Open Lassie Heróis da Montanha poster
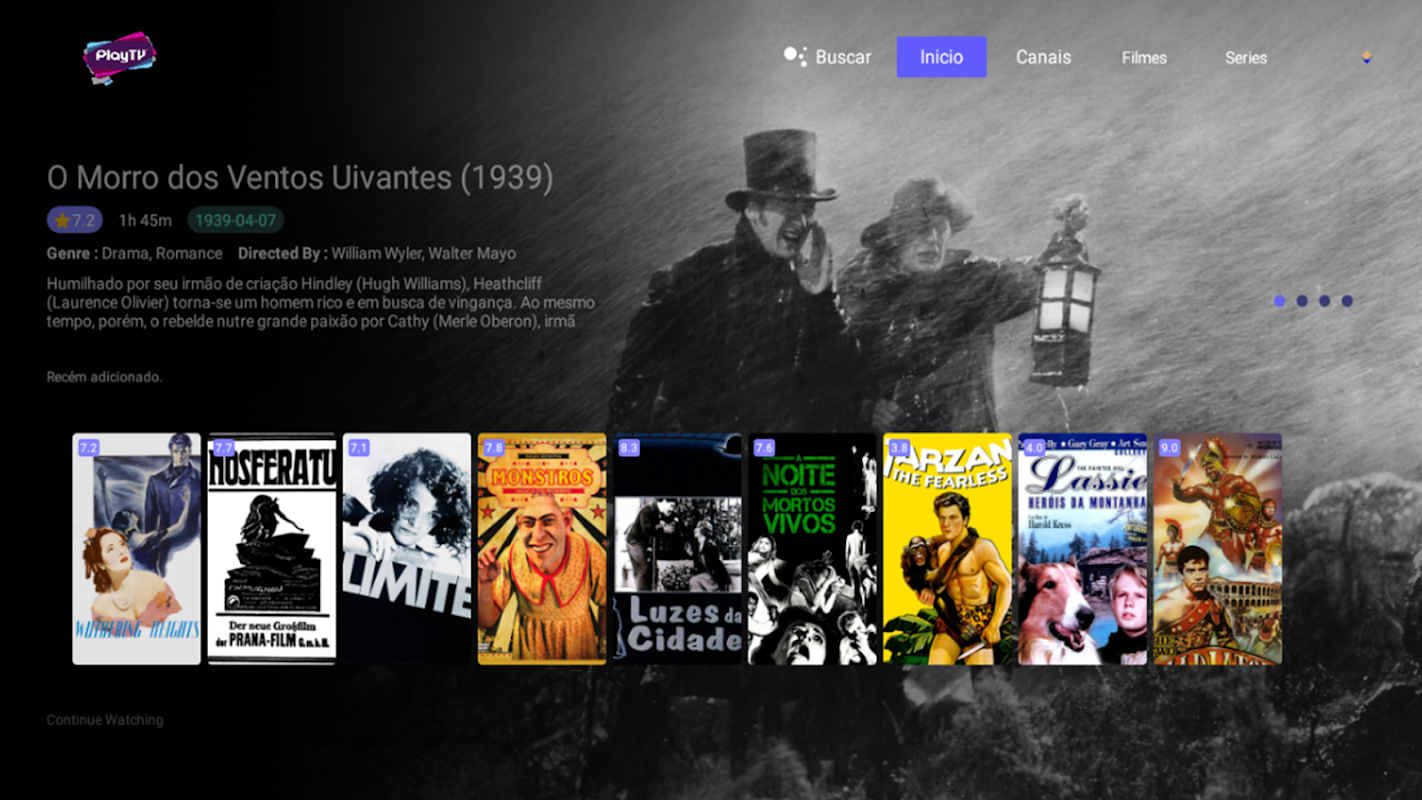The width and height of the screenshot is (1422, 800). 1082,549
